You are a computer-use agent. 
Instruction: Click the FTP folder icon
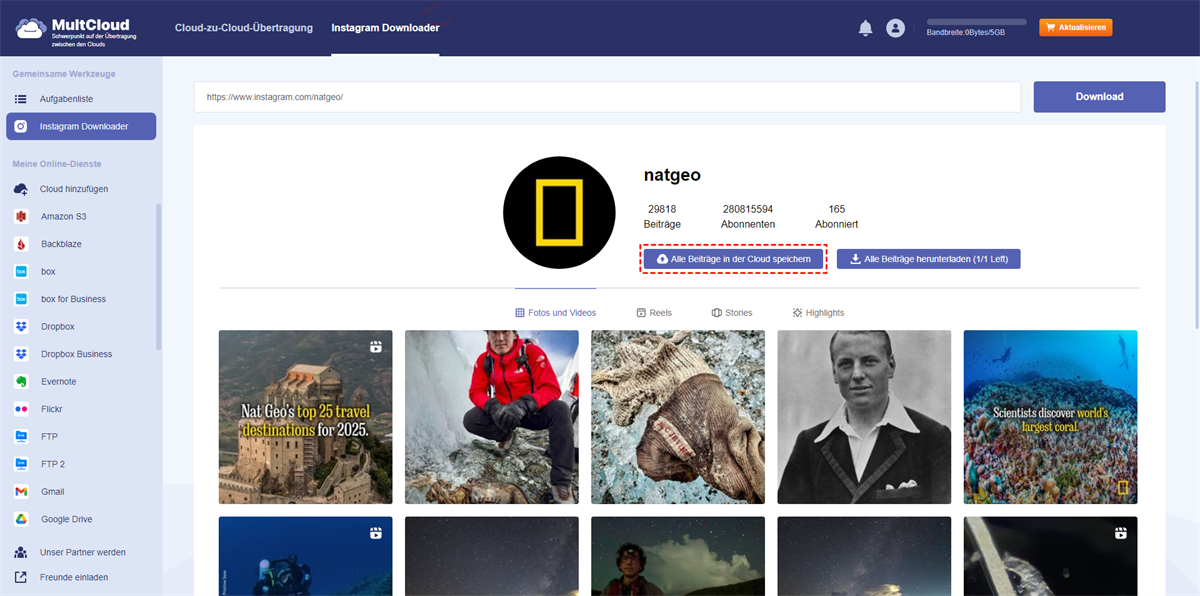(x=21, y=437)
